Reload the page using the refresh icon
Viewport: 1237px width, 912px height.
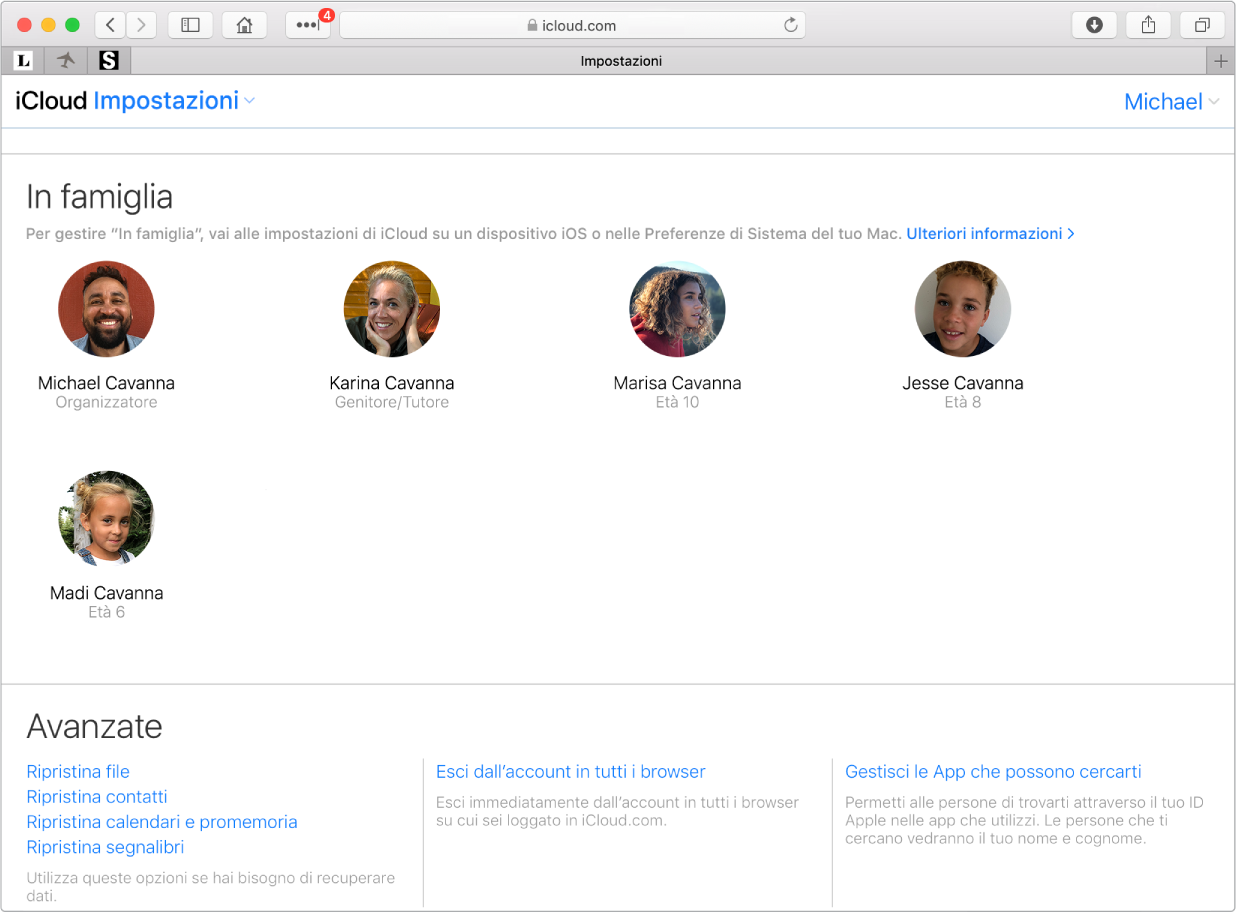790,25
